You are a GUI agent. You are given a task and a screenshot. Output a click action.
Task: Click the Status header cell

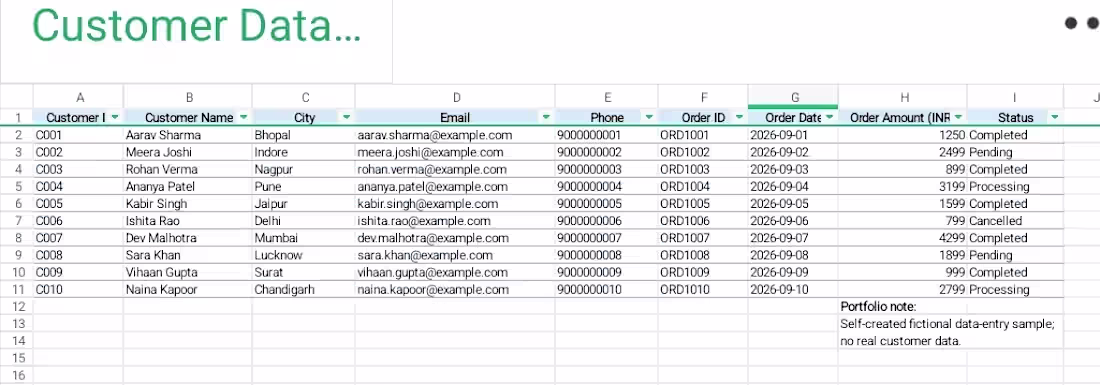pos(1015,117)
